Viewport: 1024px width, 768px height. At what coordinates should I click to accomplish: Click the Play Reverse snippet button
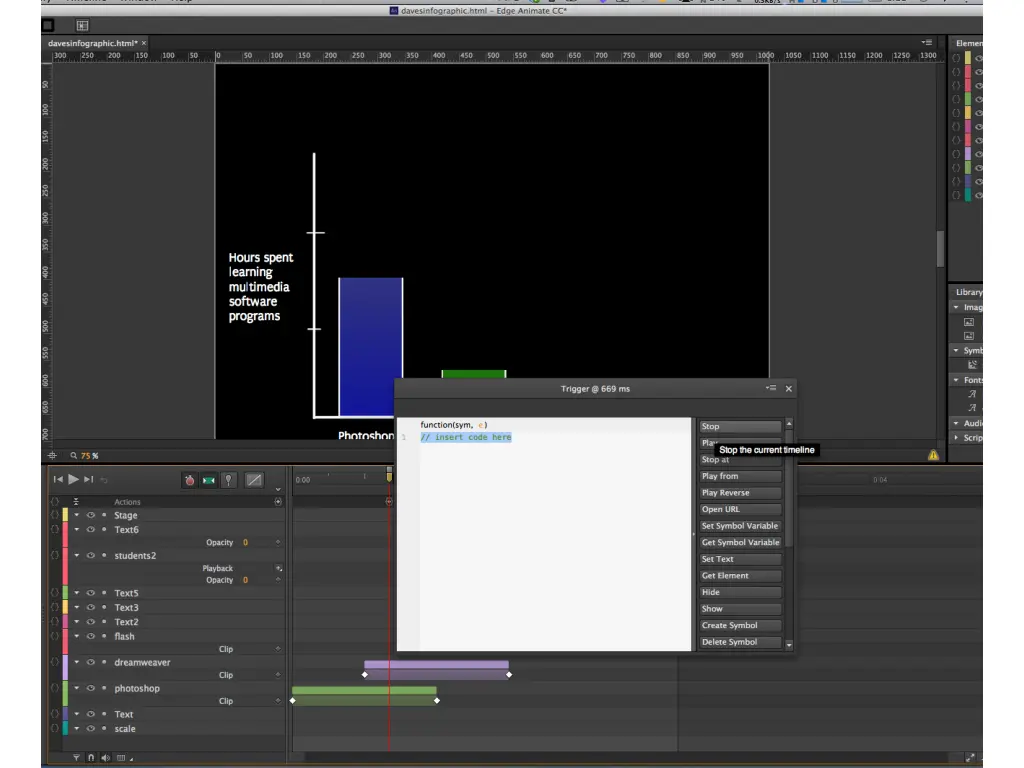740,493
